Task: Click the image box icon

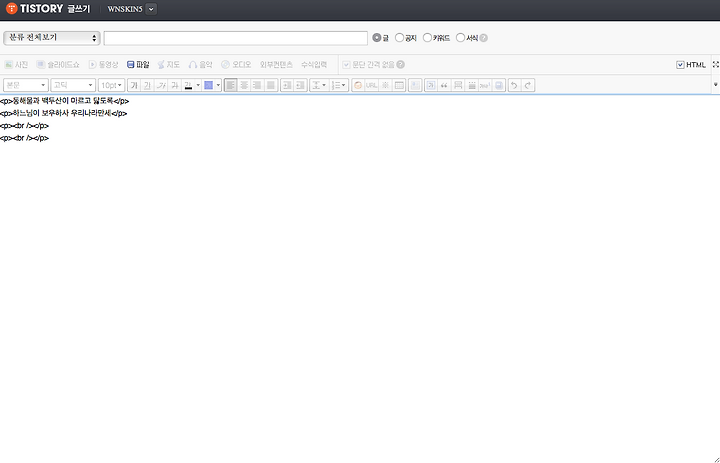Action: tap(415, 85)
